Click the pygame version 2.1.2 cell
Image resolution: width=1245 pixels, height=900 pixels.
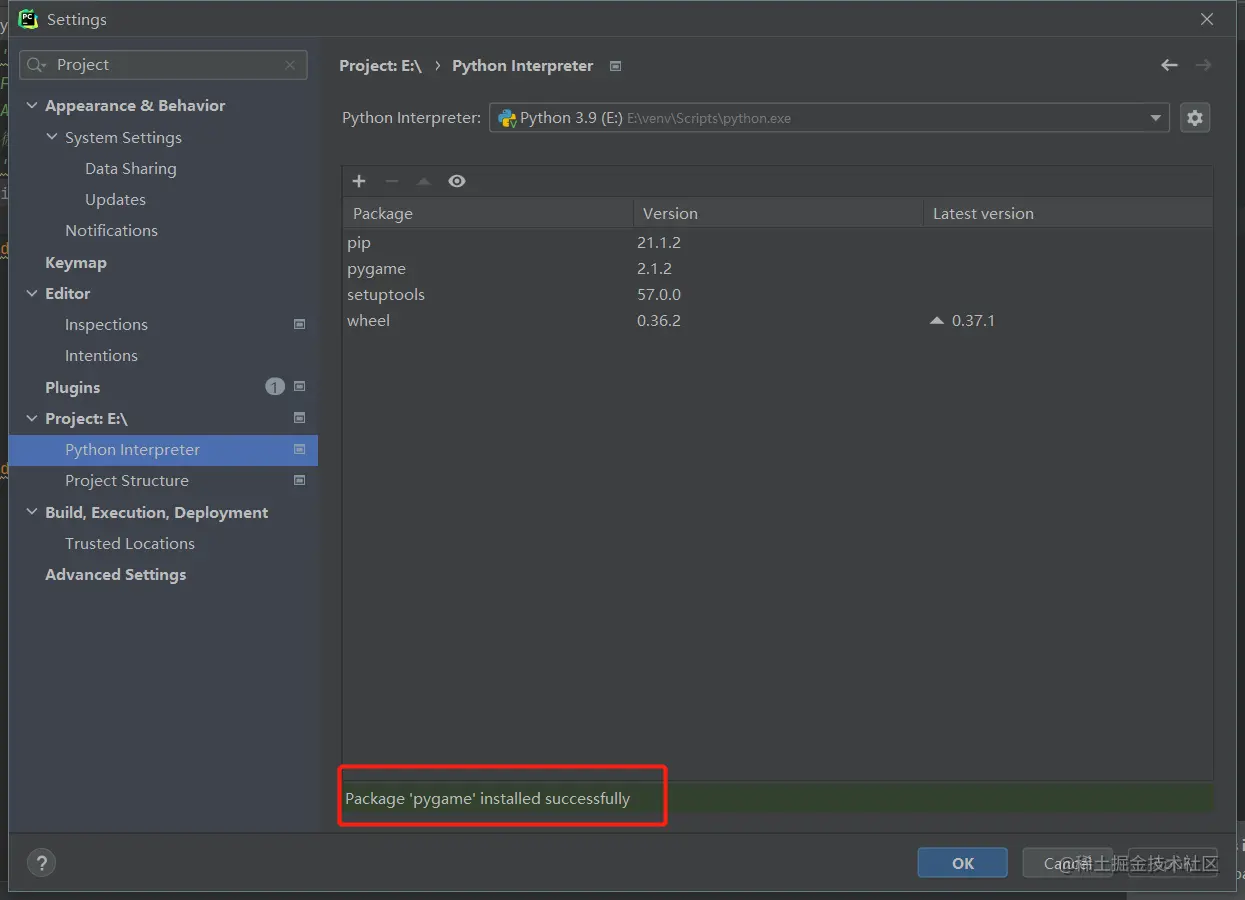[654, 269]
